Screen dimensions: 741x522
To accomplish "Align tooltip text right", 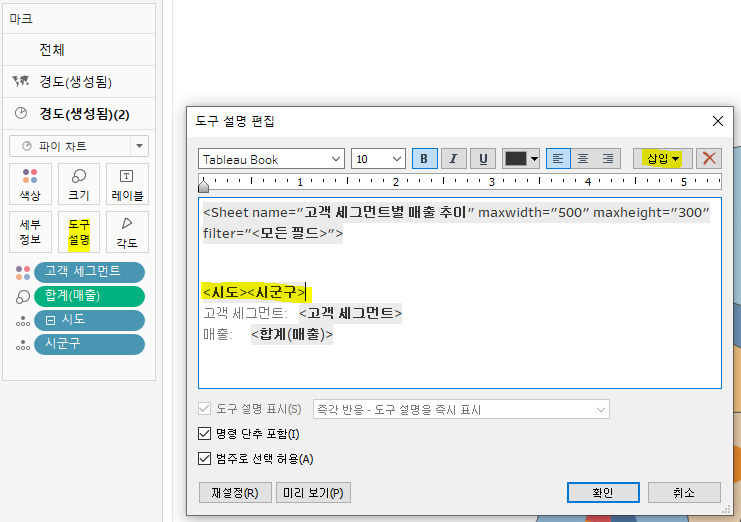I will click(608, 159).
